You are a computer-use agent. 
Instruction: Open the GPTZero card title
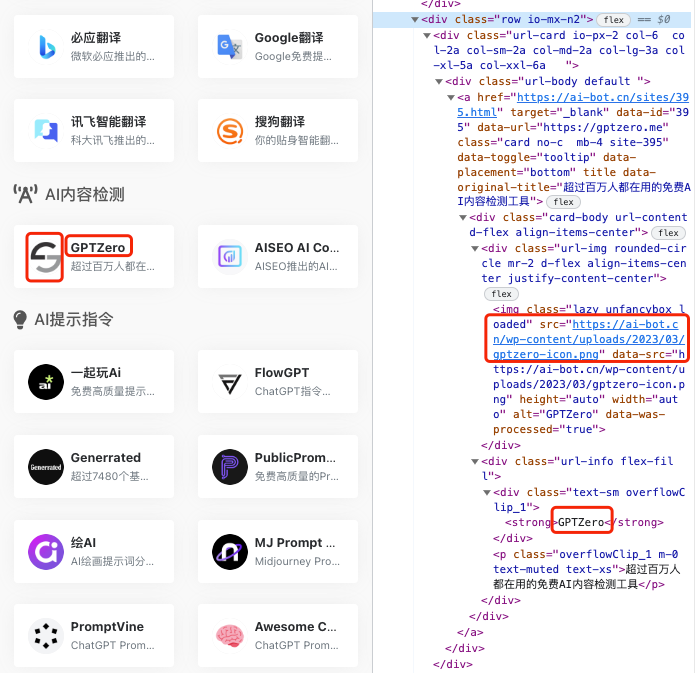tap(98, 247)
